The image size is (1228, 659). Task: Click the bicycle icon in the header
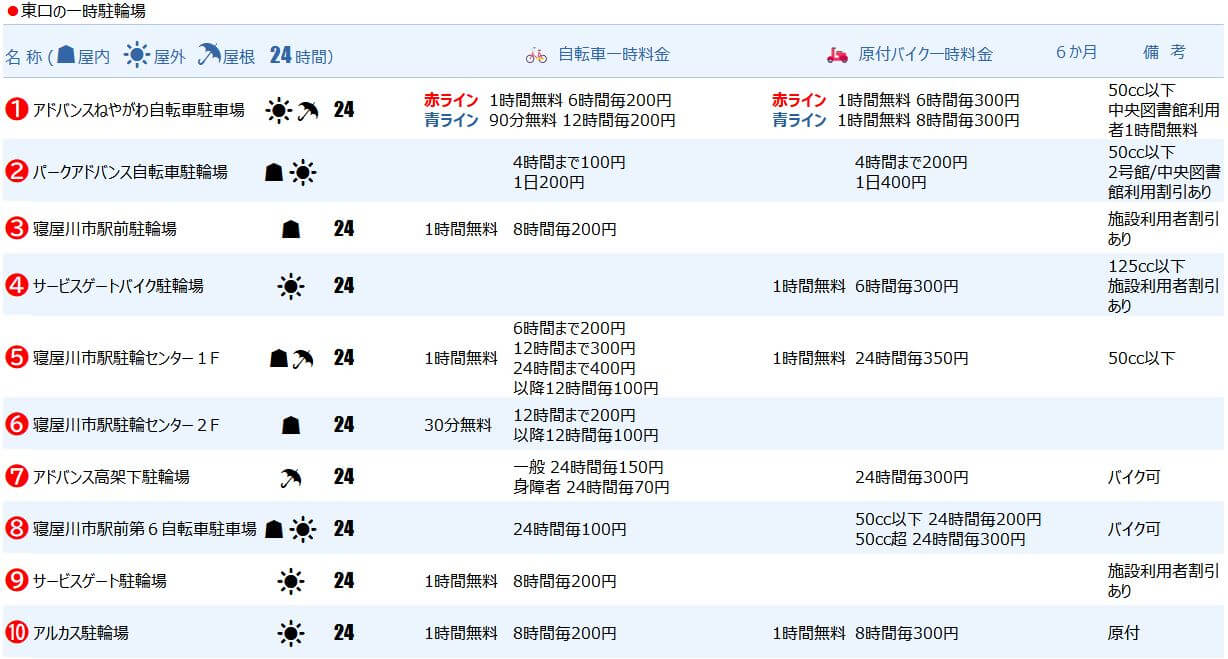point(536,55)
